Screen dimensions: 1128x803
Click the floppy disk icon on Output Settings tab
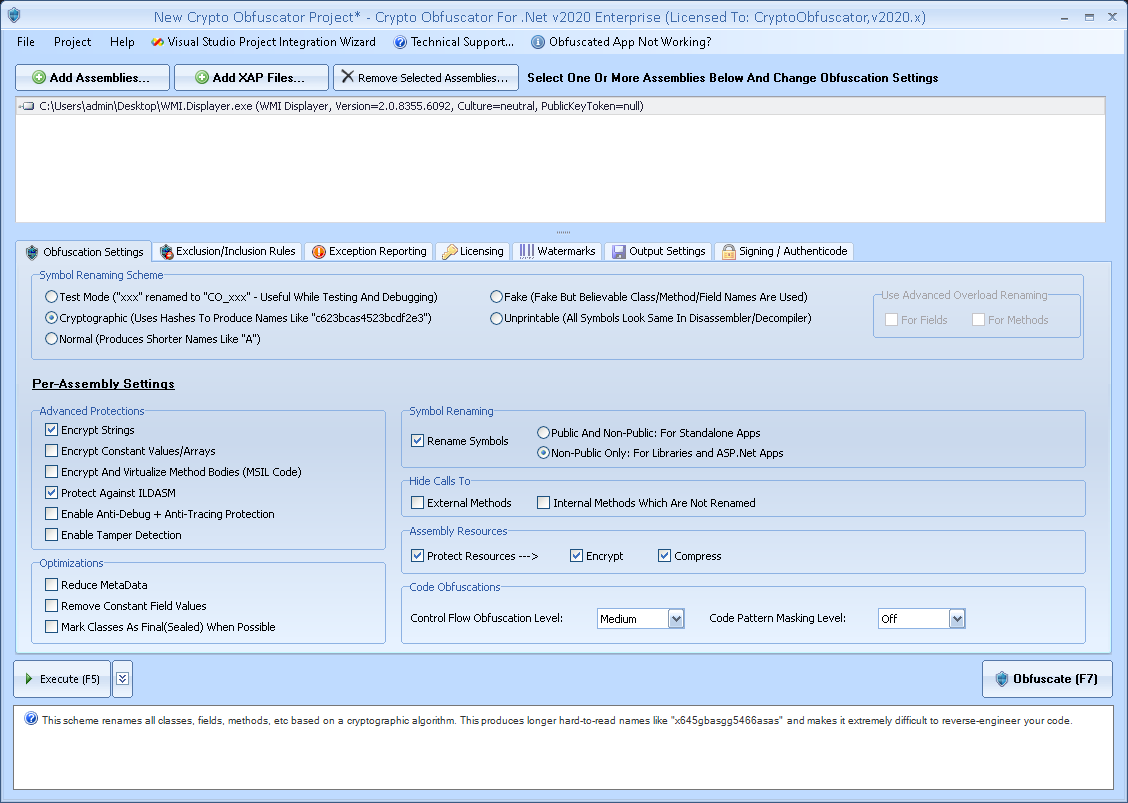point(619,252)
